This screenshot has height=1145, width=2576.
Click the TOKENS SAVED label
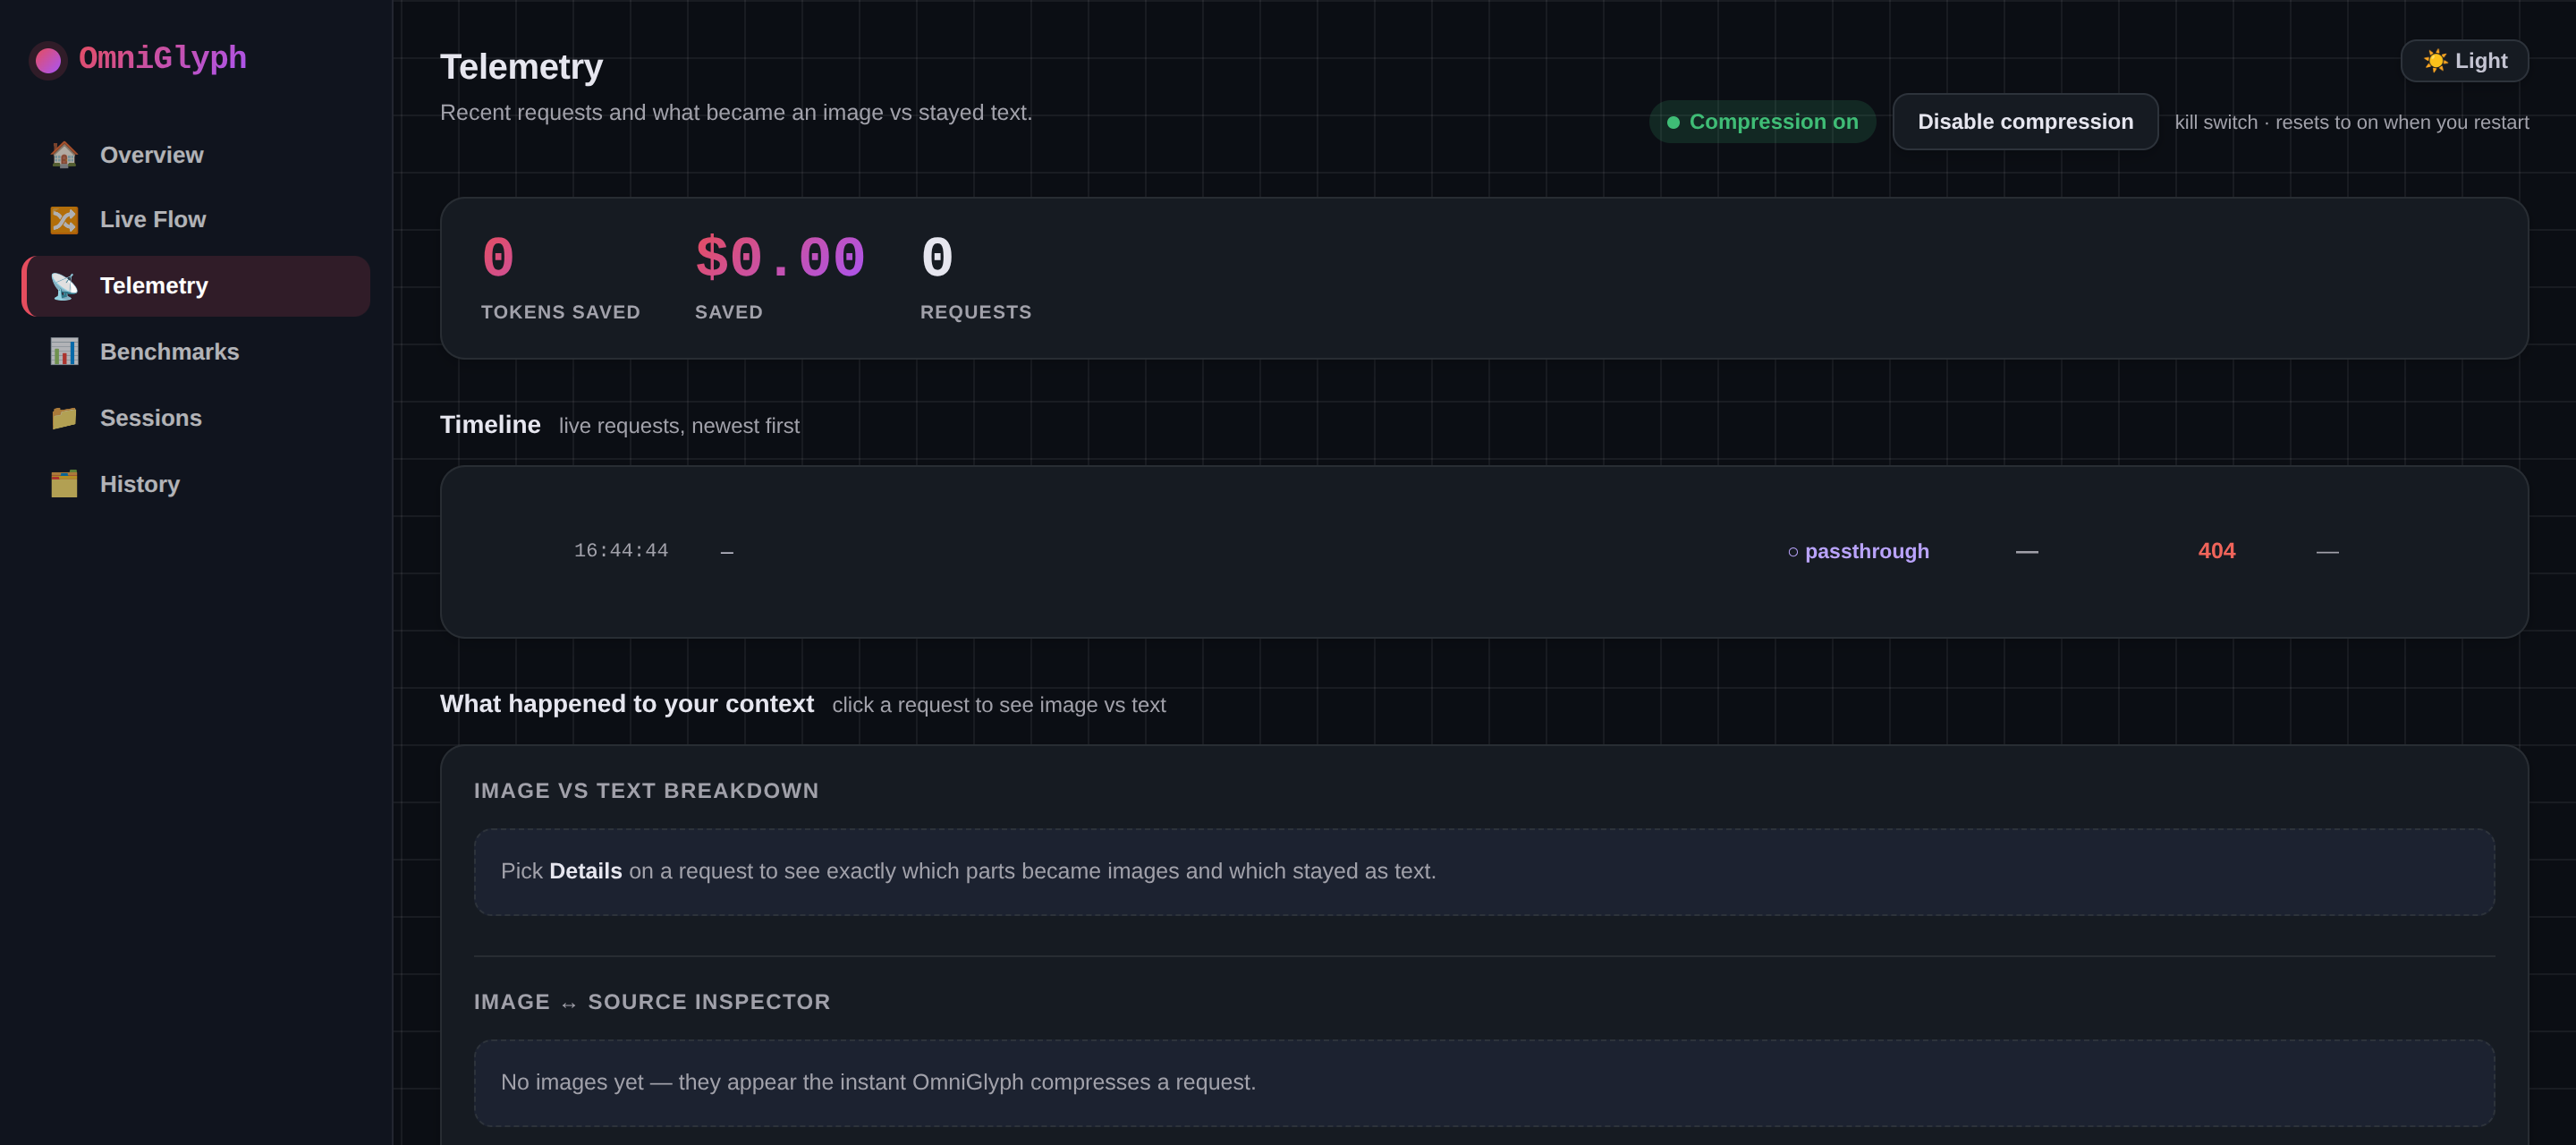coord(560,312)
